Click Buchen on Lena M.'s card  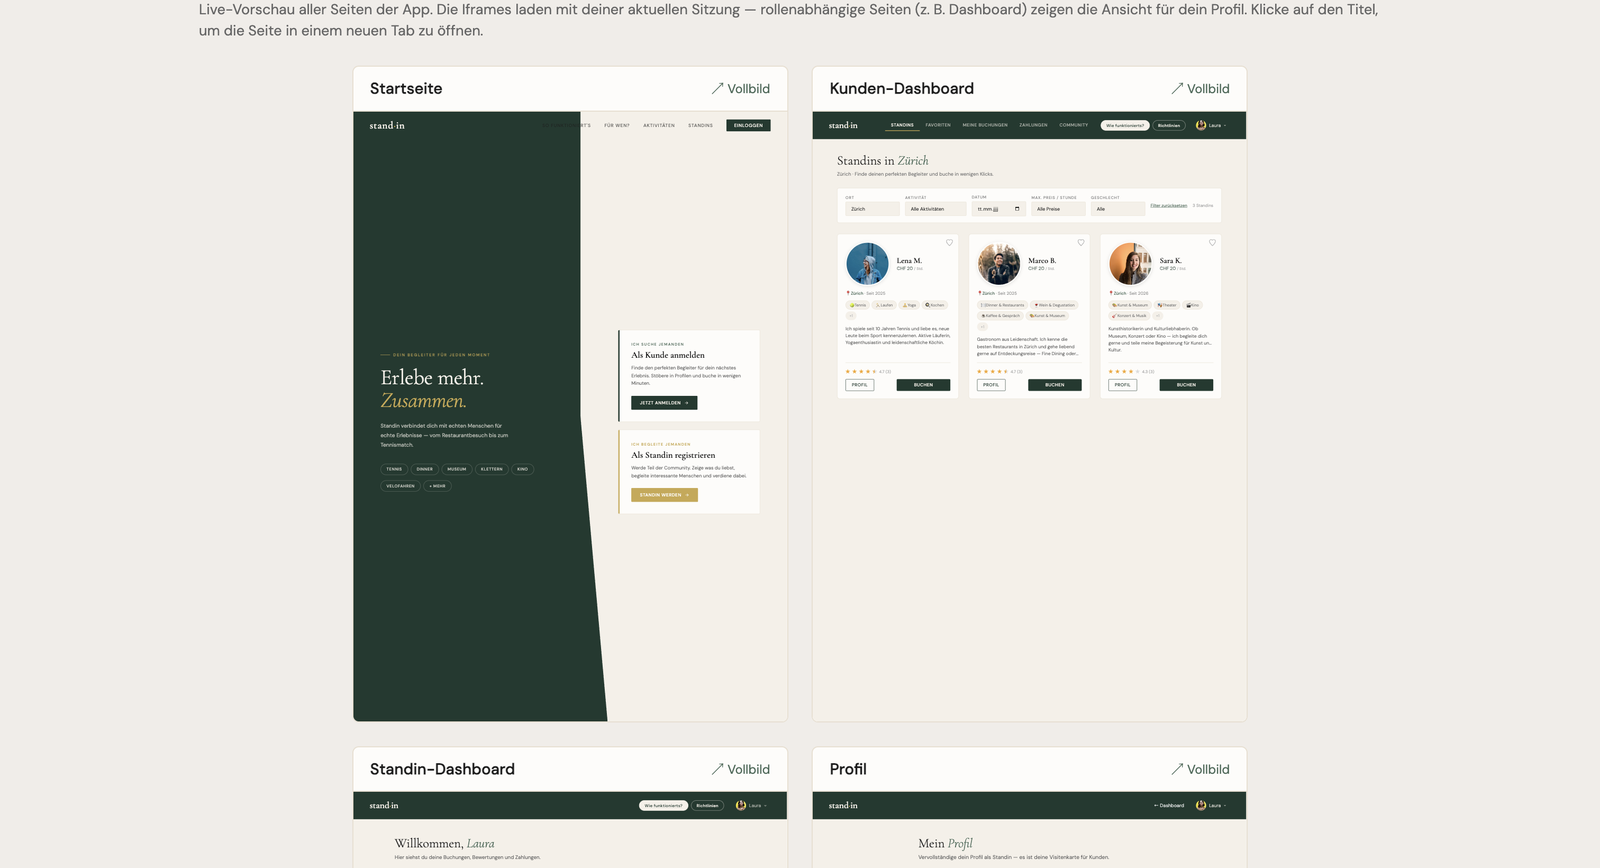point(923,385)
